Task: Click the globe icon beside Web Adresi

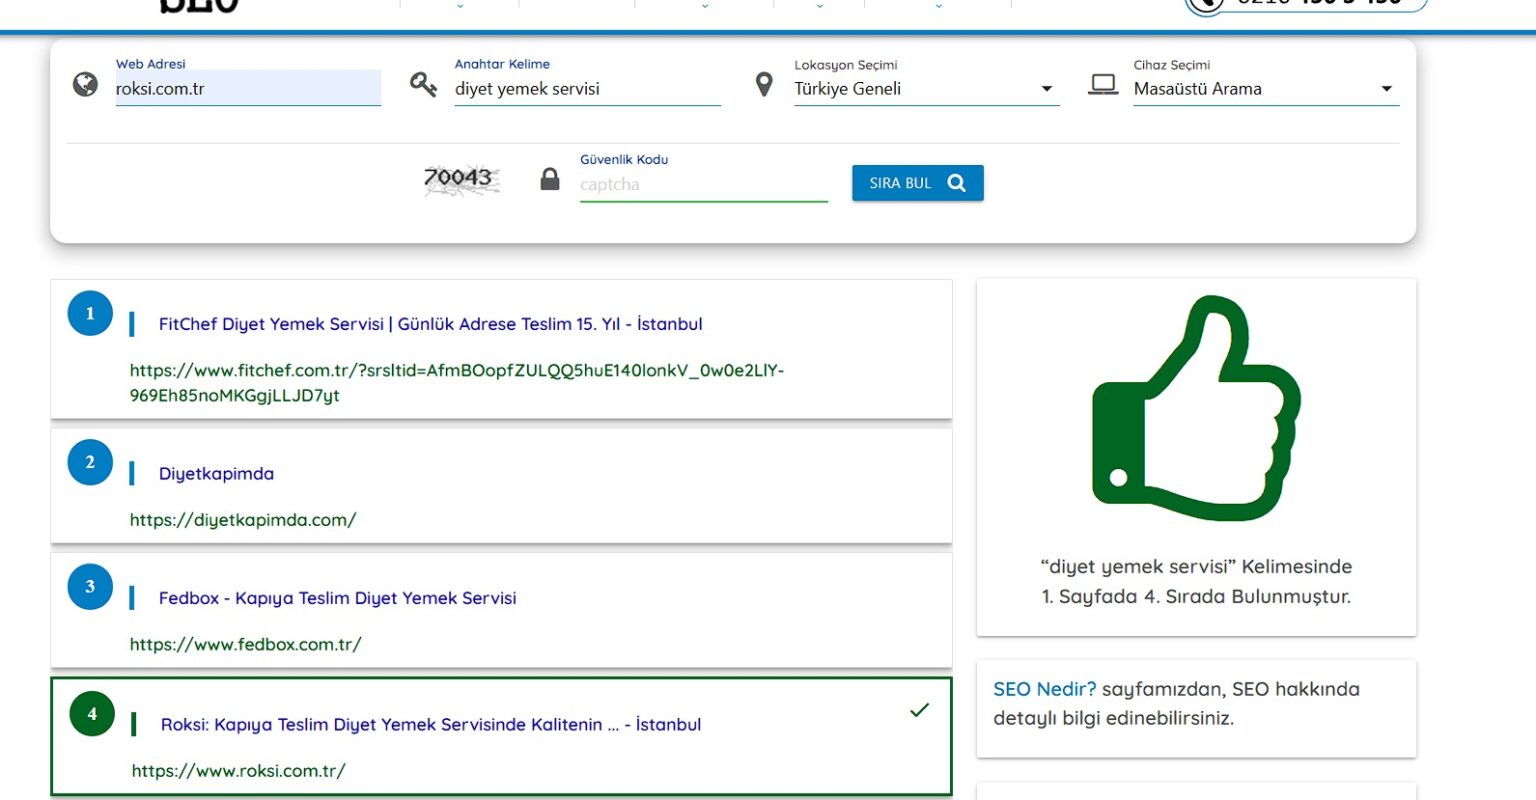Action: [86, 85]
